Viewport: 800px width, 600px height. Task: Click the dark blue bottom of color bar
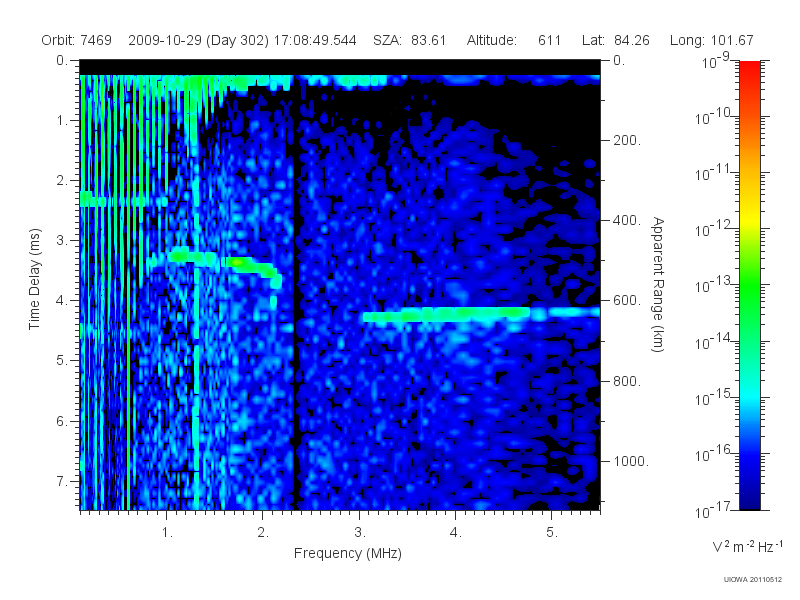click(x=749, y=497)
